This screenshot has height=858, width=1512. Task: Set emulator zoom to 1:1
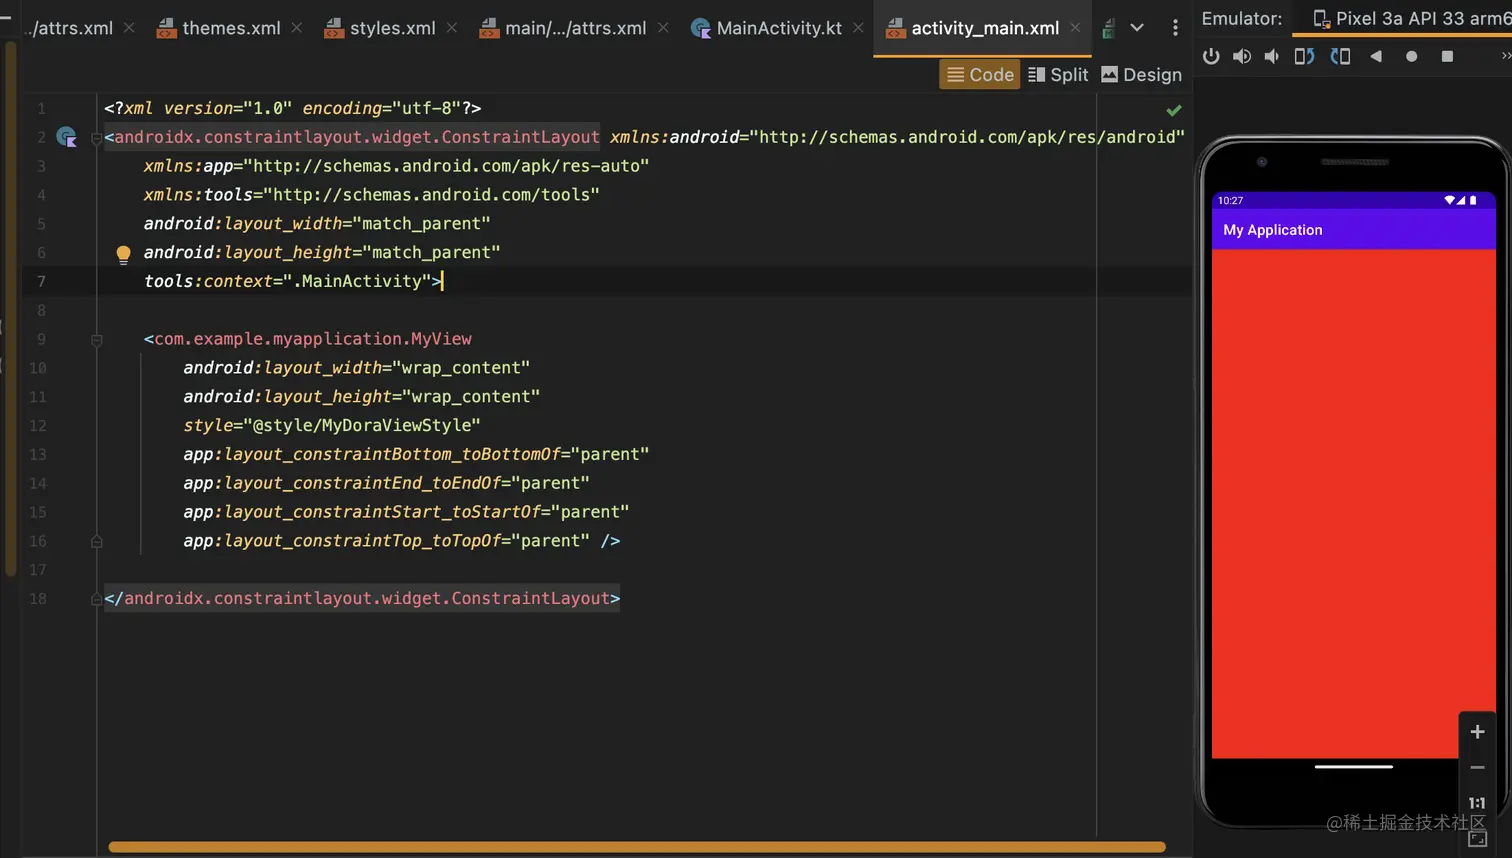click(x=1477, y=803)
